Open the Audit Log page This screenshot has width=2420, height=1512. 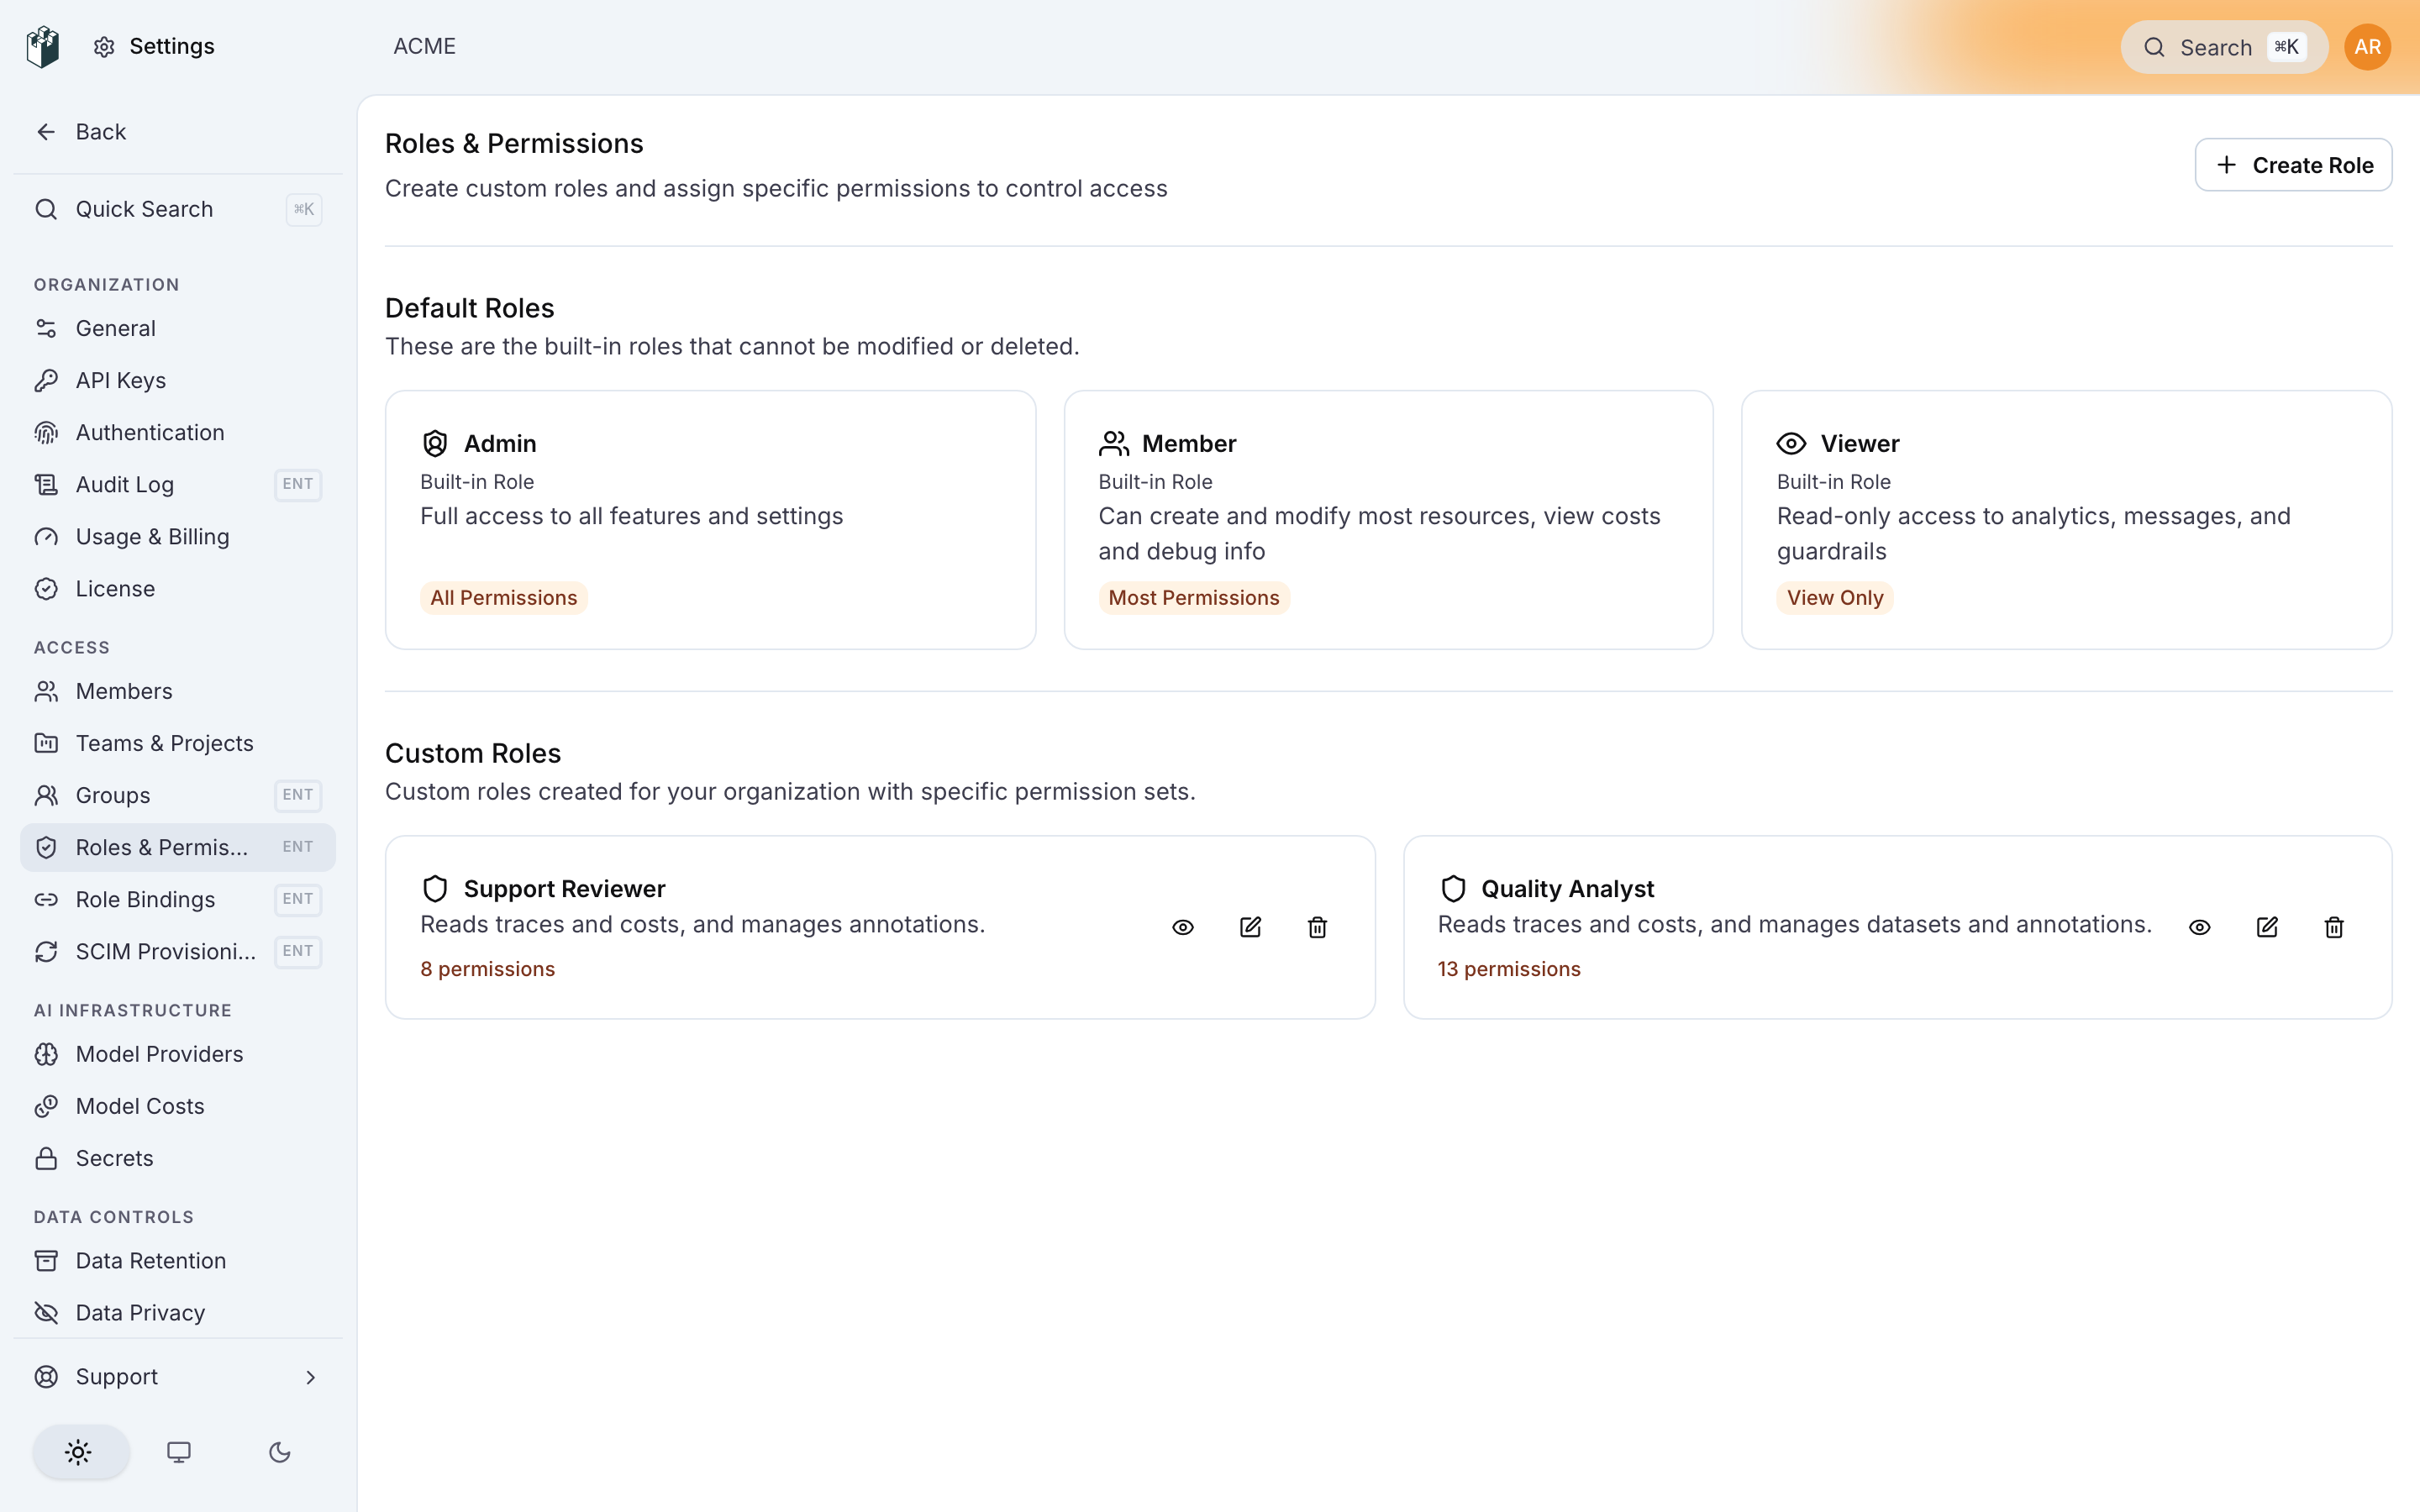click(x=178, y=484)
